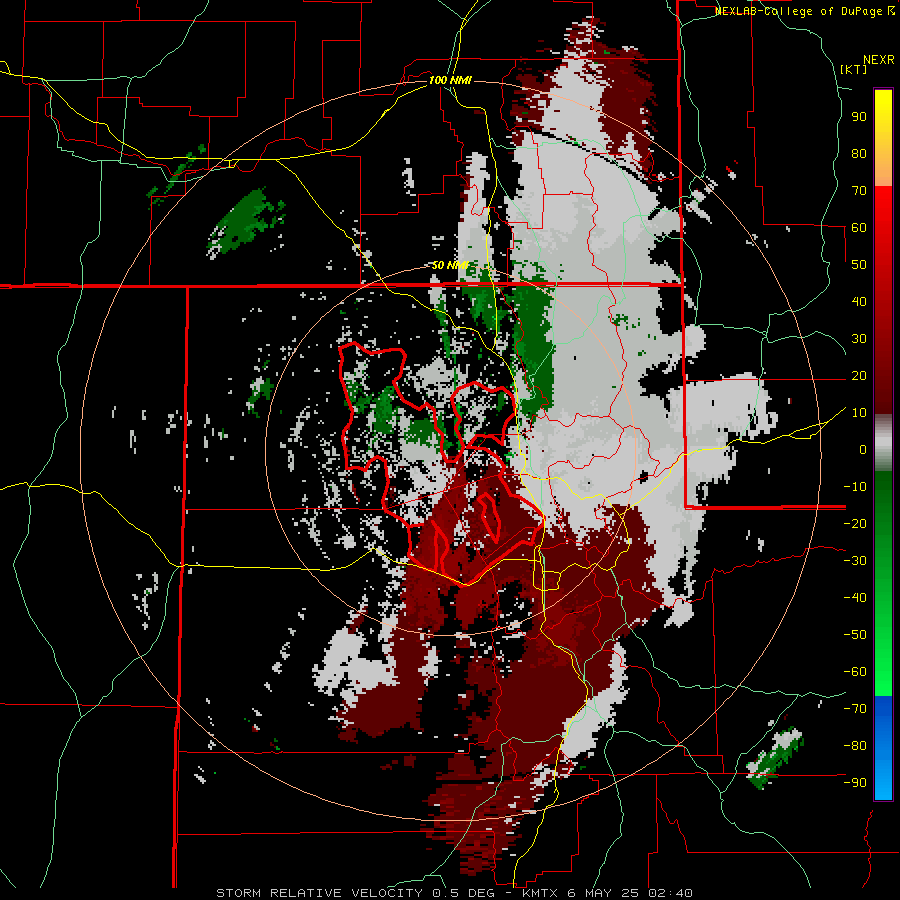Click the positive 10 value on the scale
This screenshot has width=900, height=900.
tap(859, 413)
